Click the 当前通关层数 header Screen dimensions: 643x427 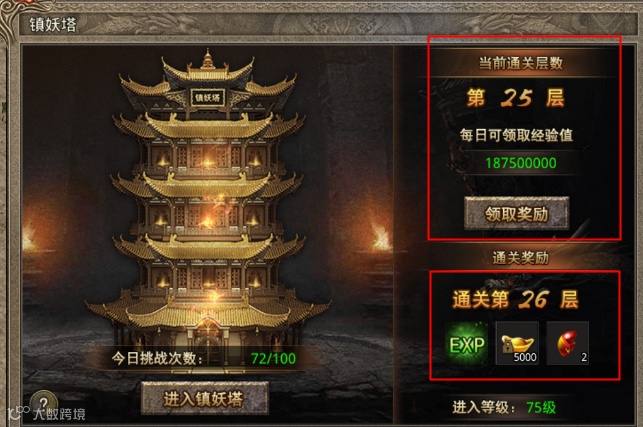521,63
